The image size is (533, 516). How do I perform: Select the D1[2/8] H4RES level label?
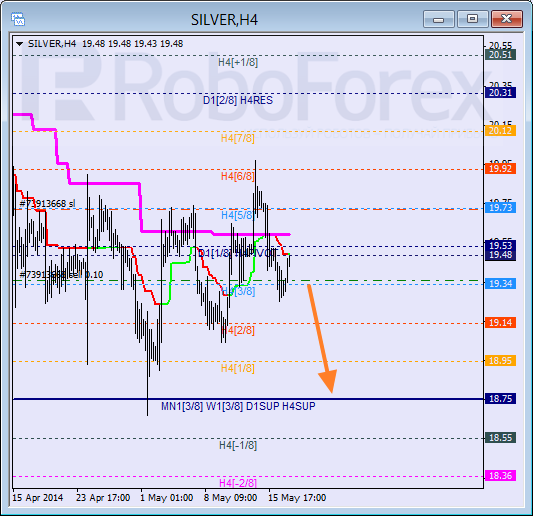point(238,100)
